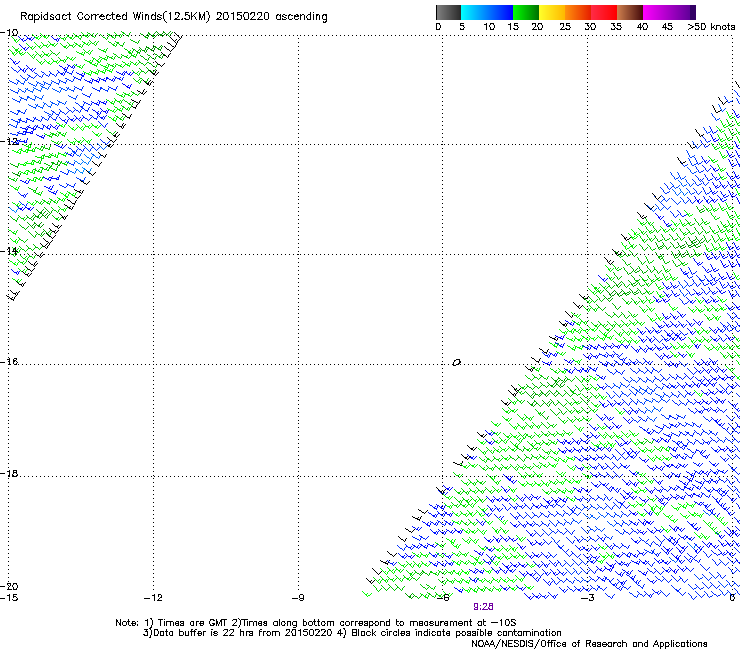Click the '-9' longitude axis label
Screen dimensions: 740x650
[x=298, y=598]
